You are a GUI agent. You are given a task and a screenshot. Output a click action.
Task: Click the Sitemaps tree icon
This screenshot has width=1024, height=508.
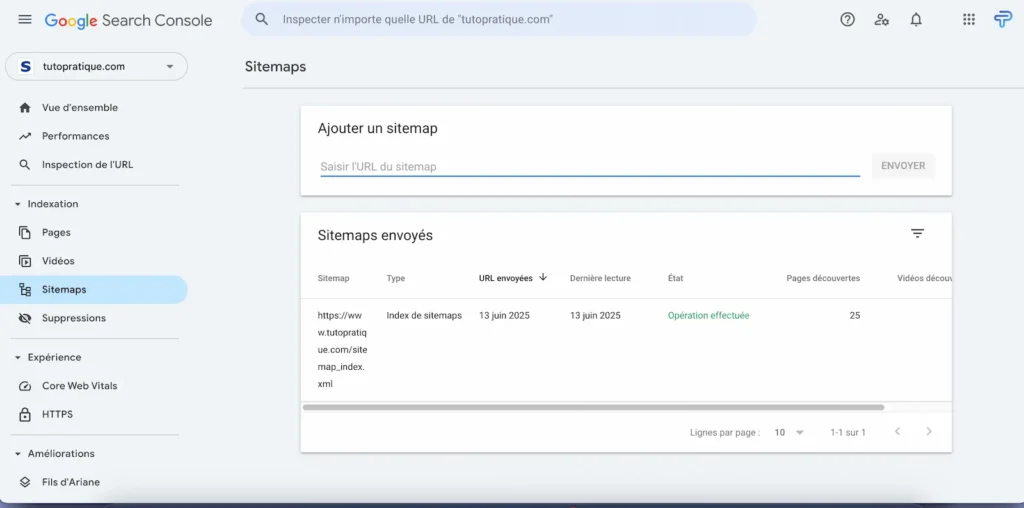coord(25,289)
